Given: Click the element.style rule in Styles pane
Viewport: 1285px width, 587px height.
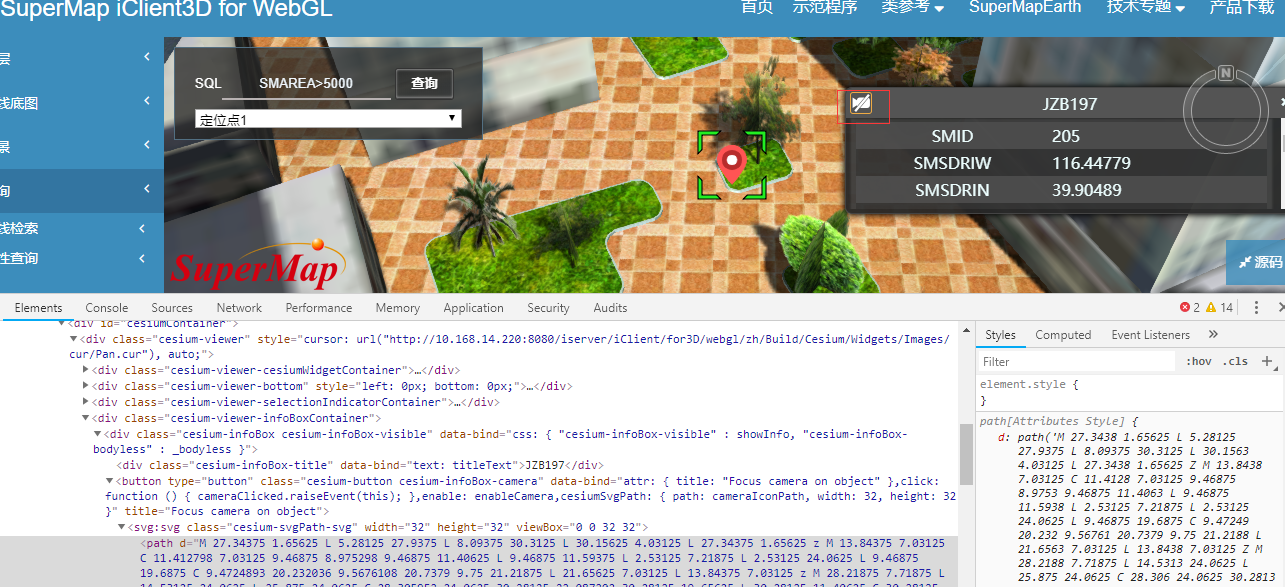Looking at the screenshot, I should click(1030, 384).
